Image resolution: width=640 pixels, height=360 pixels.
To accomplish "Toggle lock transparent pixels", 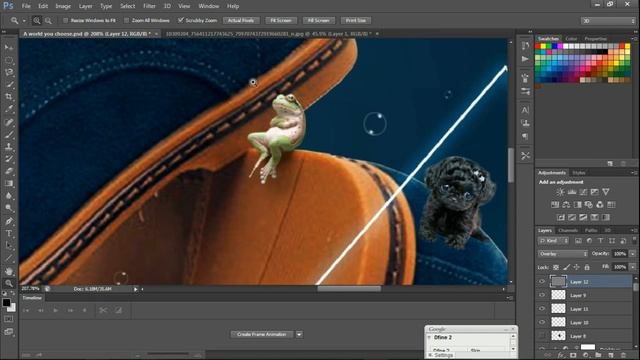I will click(x=556, y=267).
